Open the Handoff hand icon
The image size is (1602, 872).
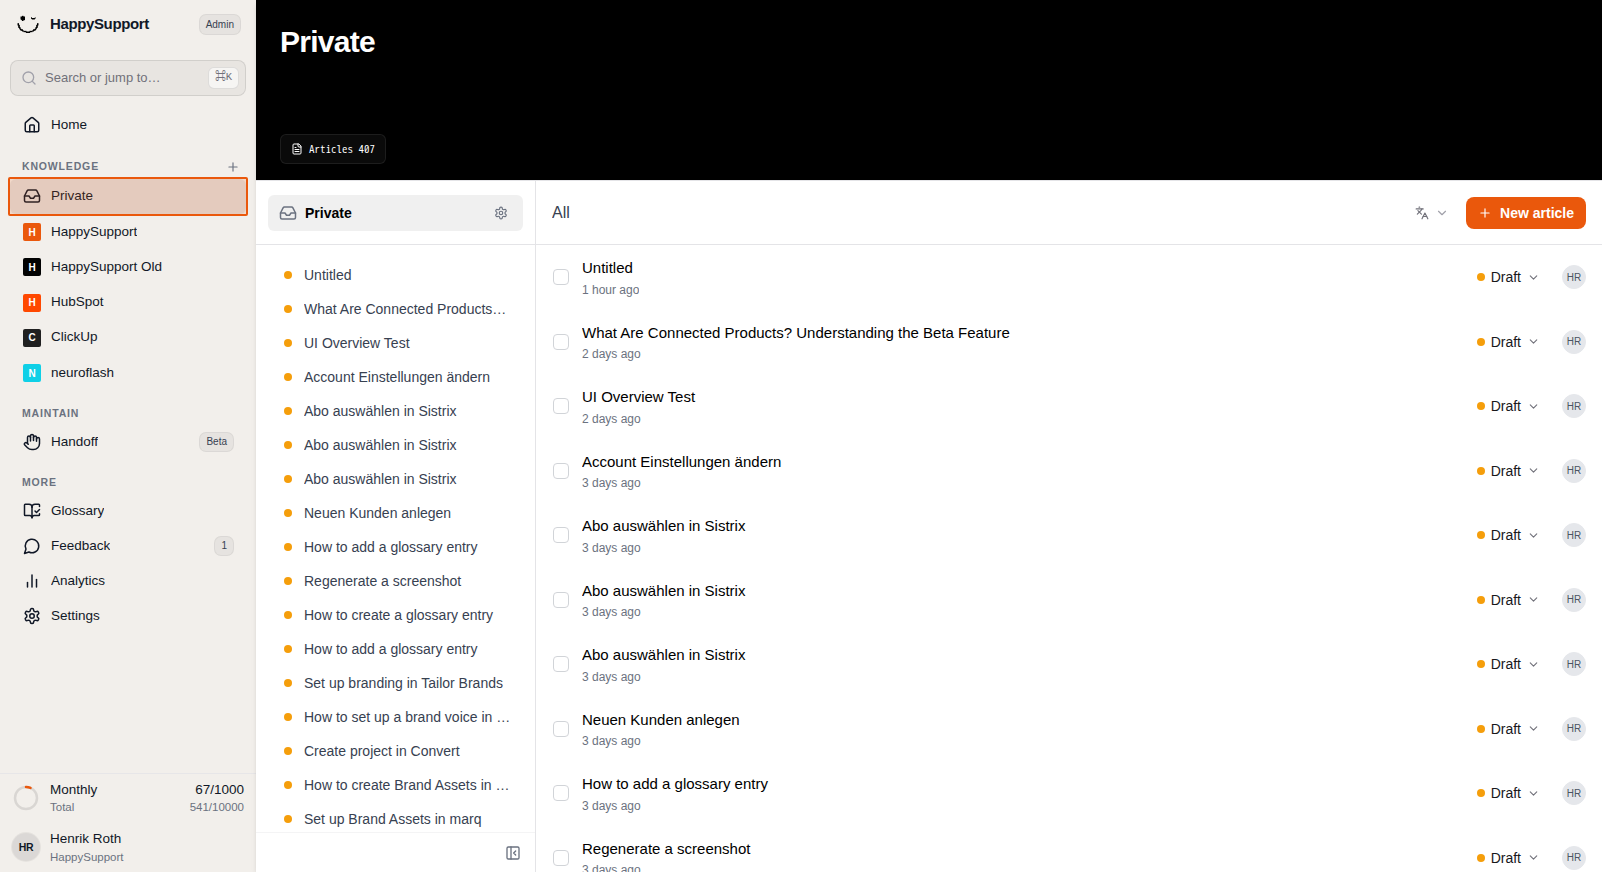point(32,442)
